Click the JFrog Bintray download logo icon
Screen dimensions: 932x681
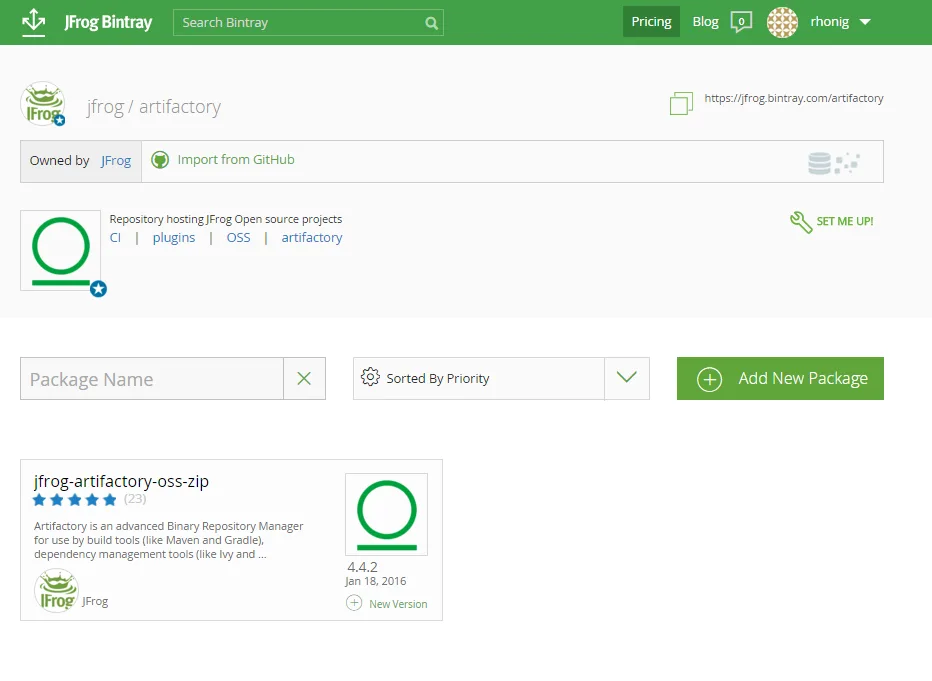click(x=34, y=22)
